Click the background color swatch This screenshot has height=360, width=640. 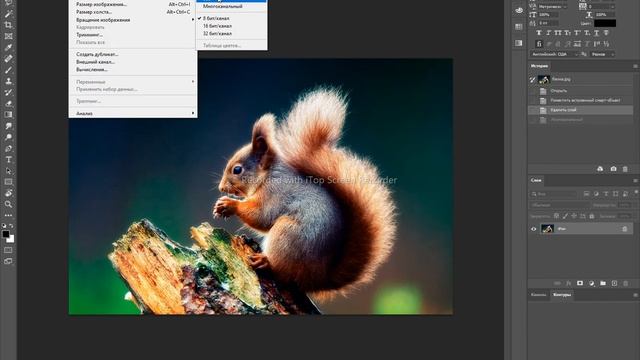pyautogui.click(x=11, y=240)
